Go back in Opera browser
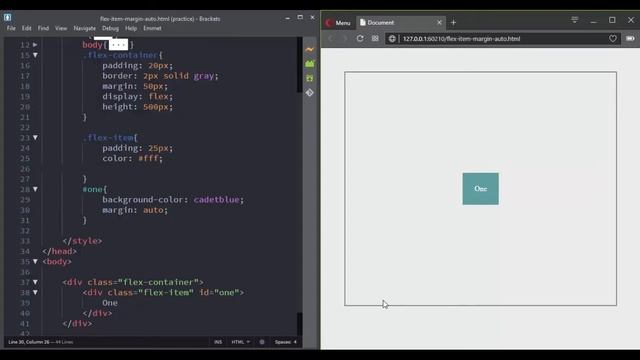 (x=331, y=38)
